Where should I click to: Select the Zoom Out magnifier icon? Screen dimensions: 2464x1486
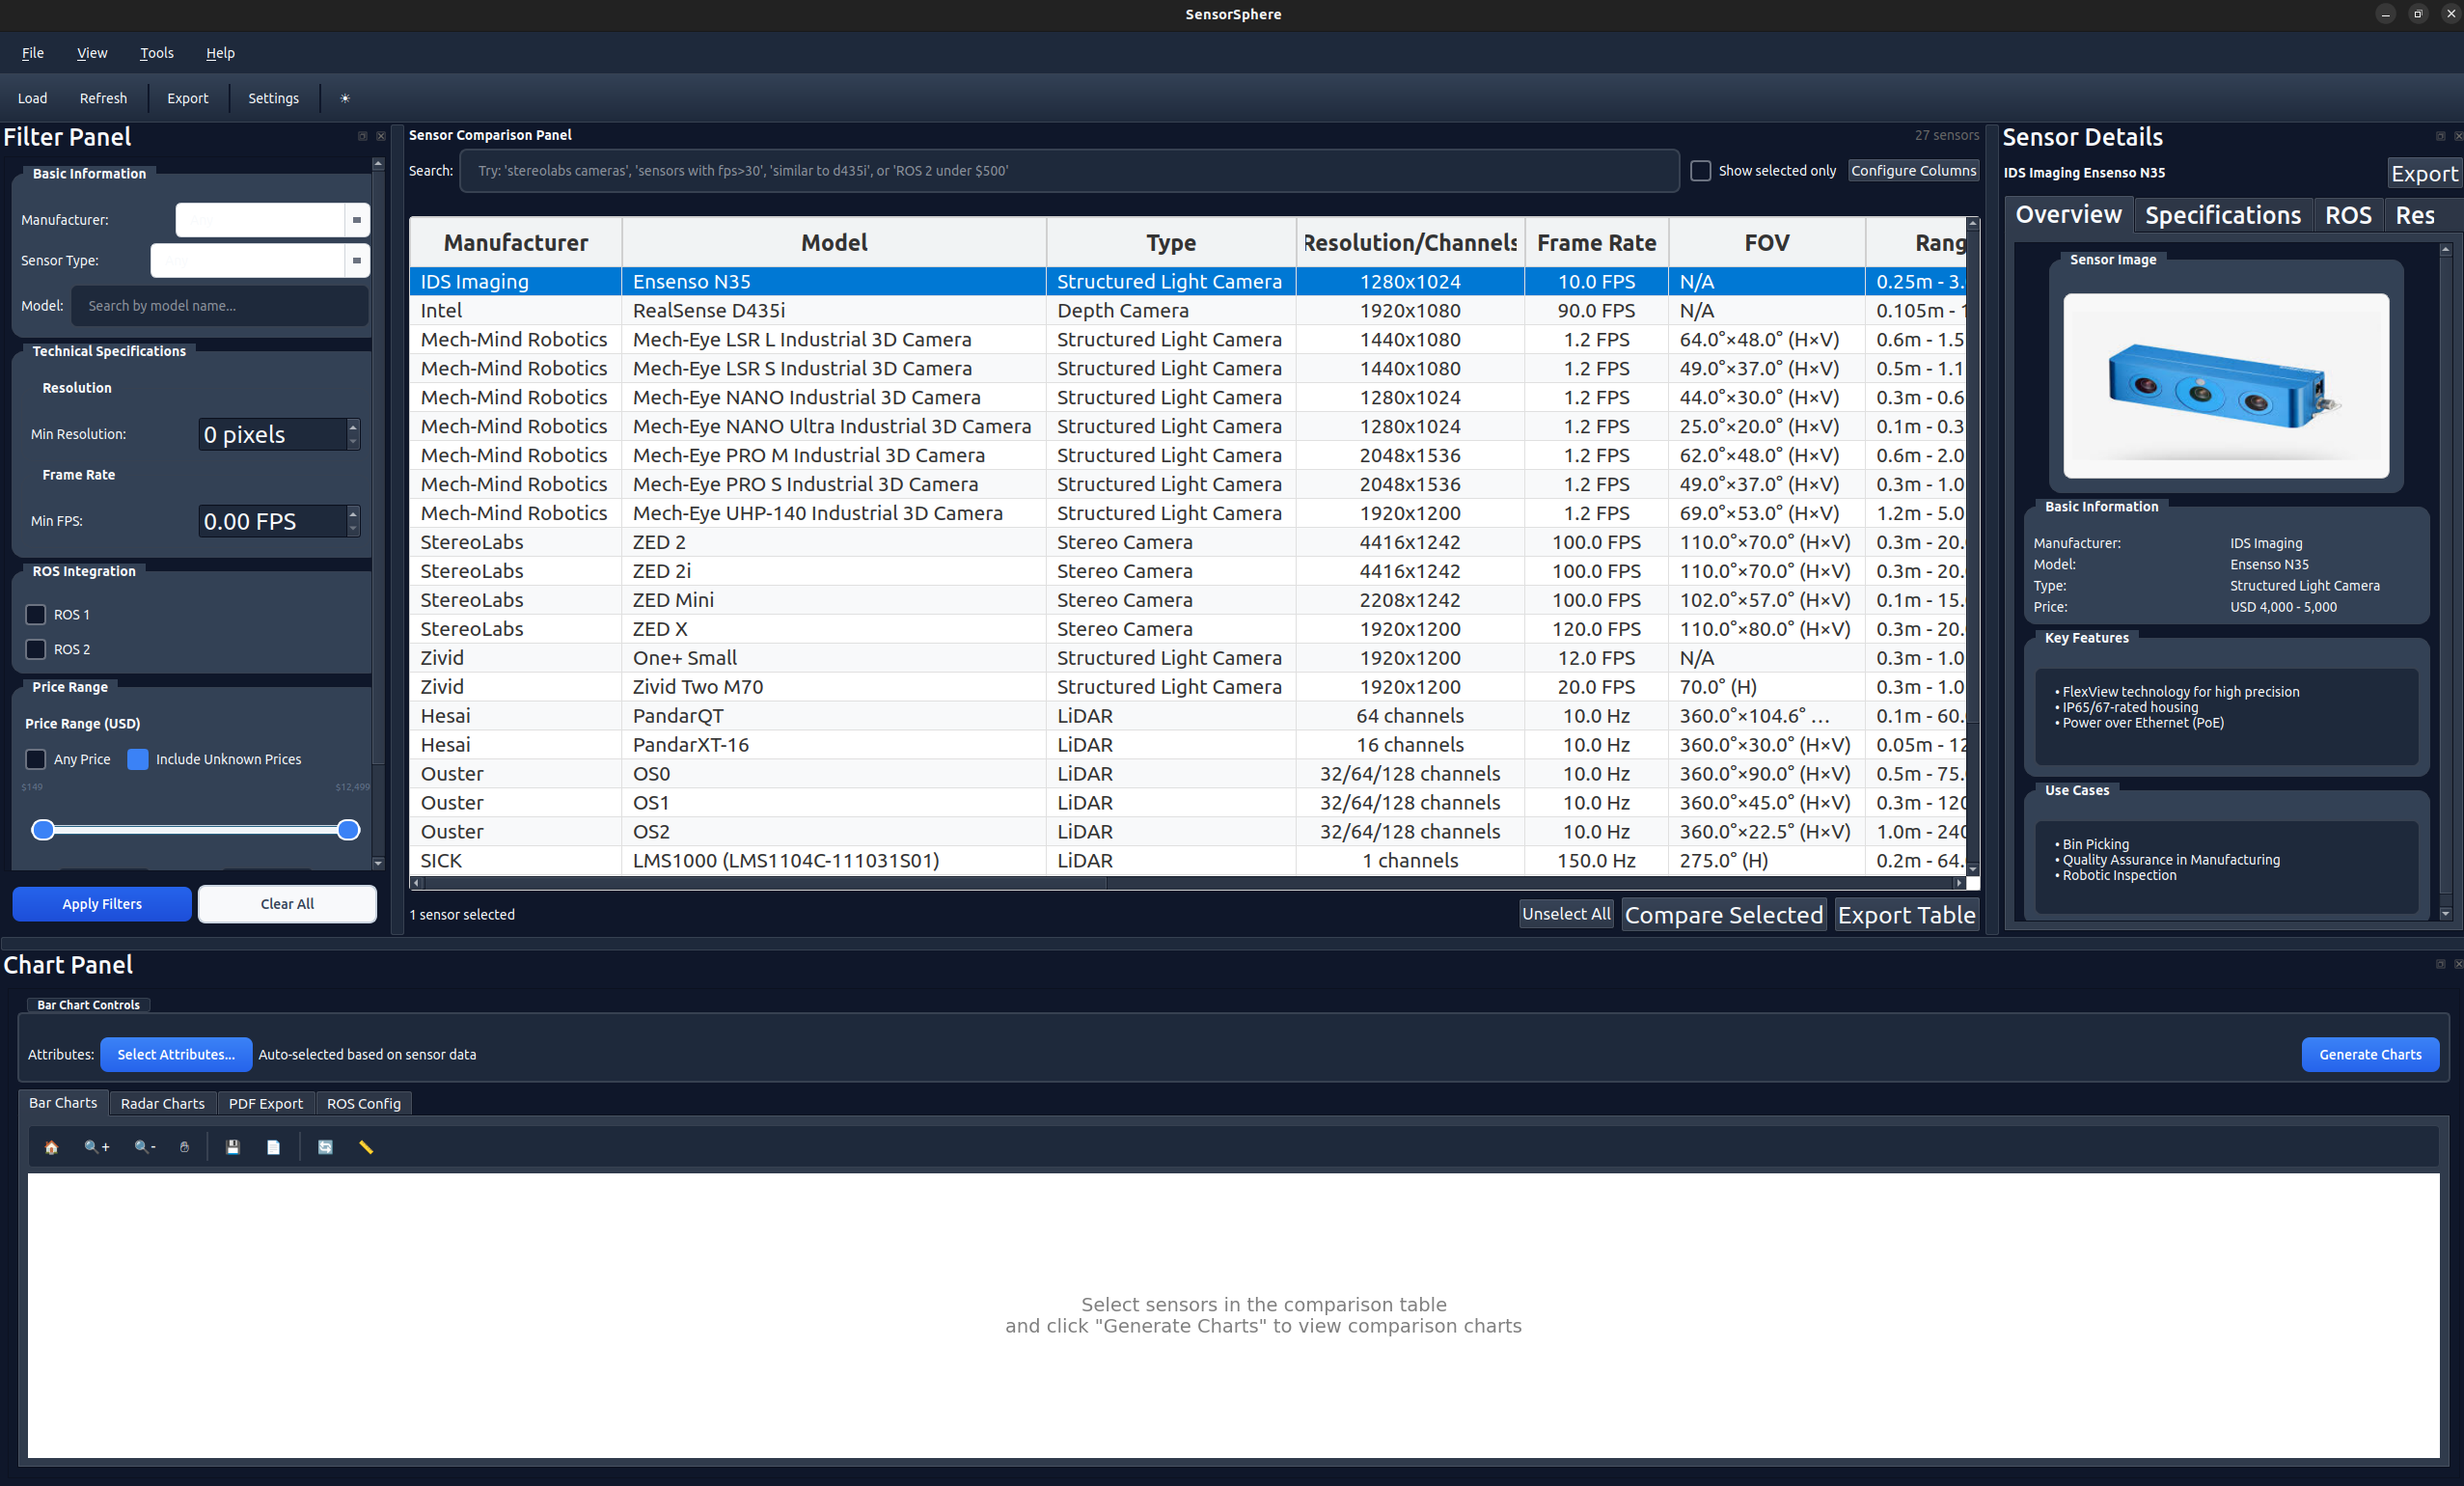(144, 1147)
